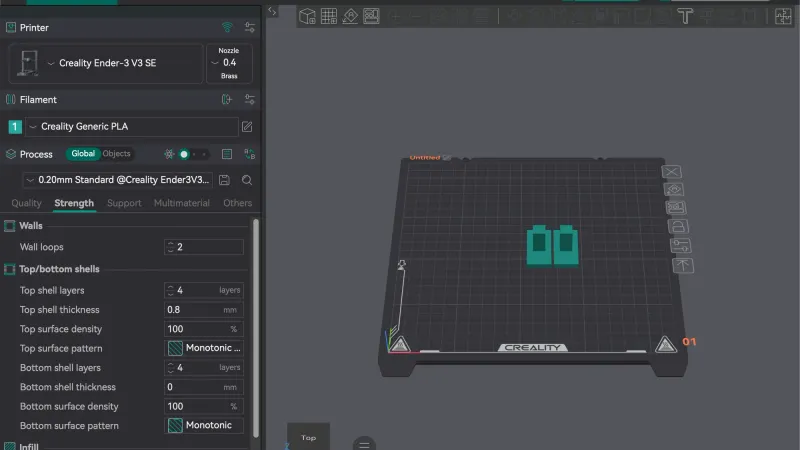Click the Auto orient toolbar icon
Screen dimensions: 800x450
click(x=350, y=16)
